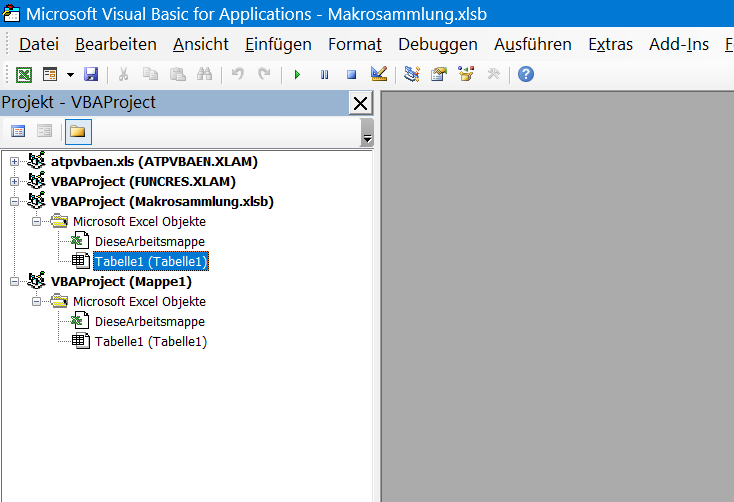Click the Cut scissors icon
Screen dimensions: 734x502
[124, 74]
